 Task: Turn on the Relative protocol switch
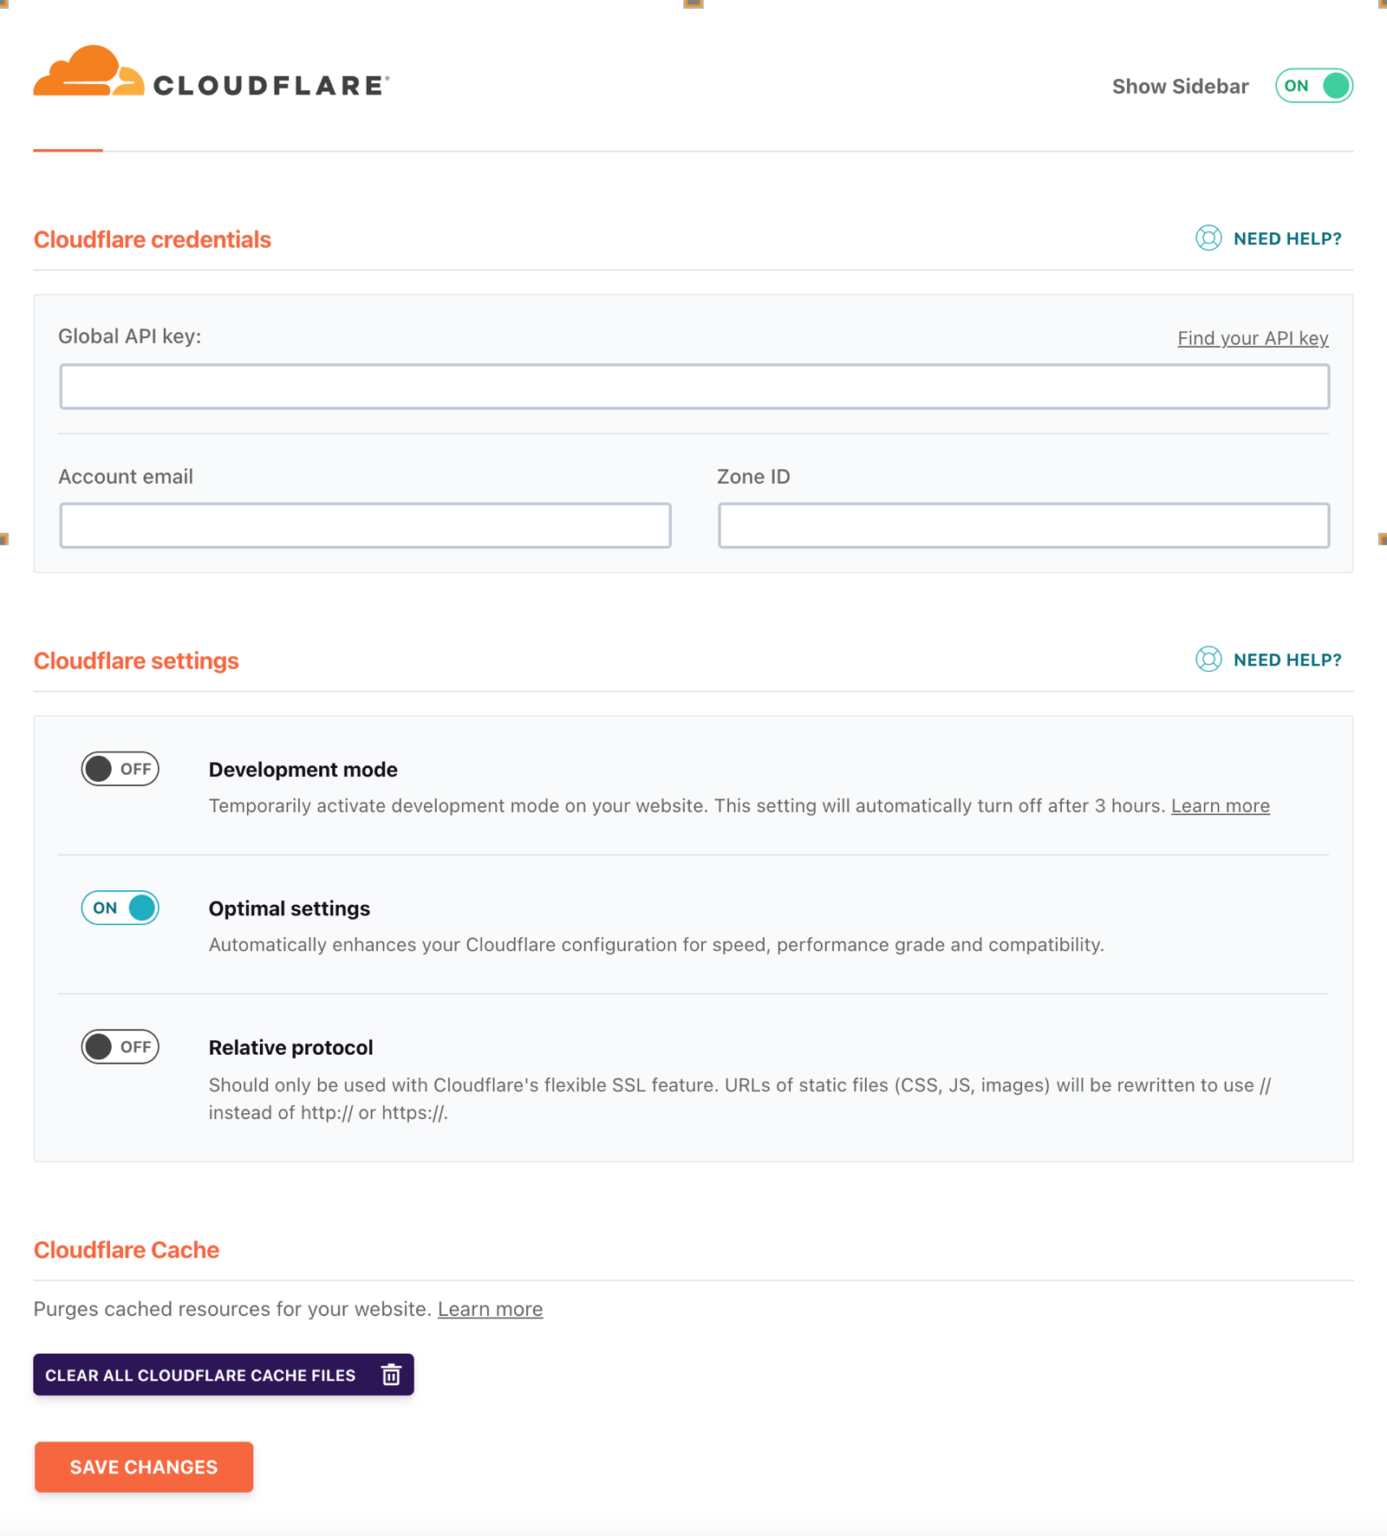click(x=119, y=1046)
